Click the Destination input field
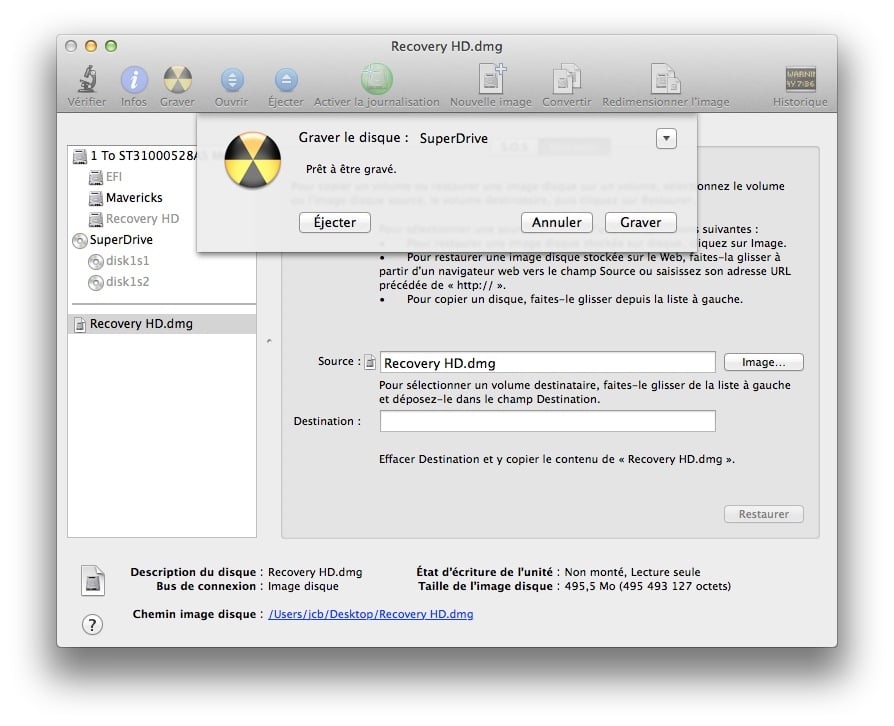The height and width of the screenshot is (726, 894). tap(547, 421)
